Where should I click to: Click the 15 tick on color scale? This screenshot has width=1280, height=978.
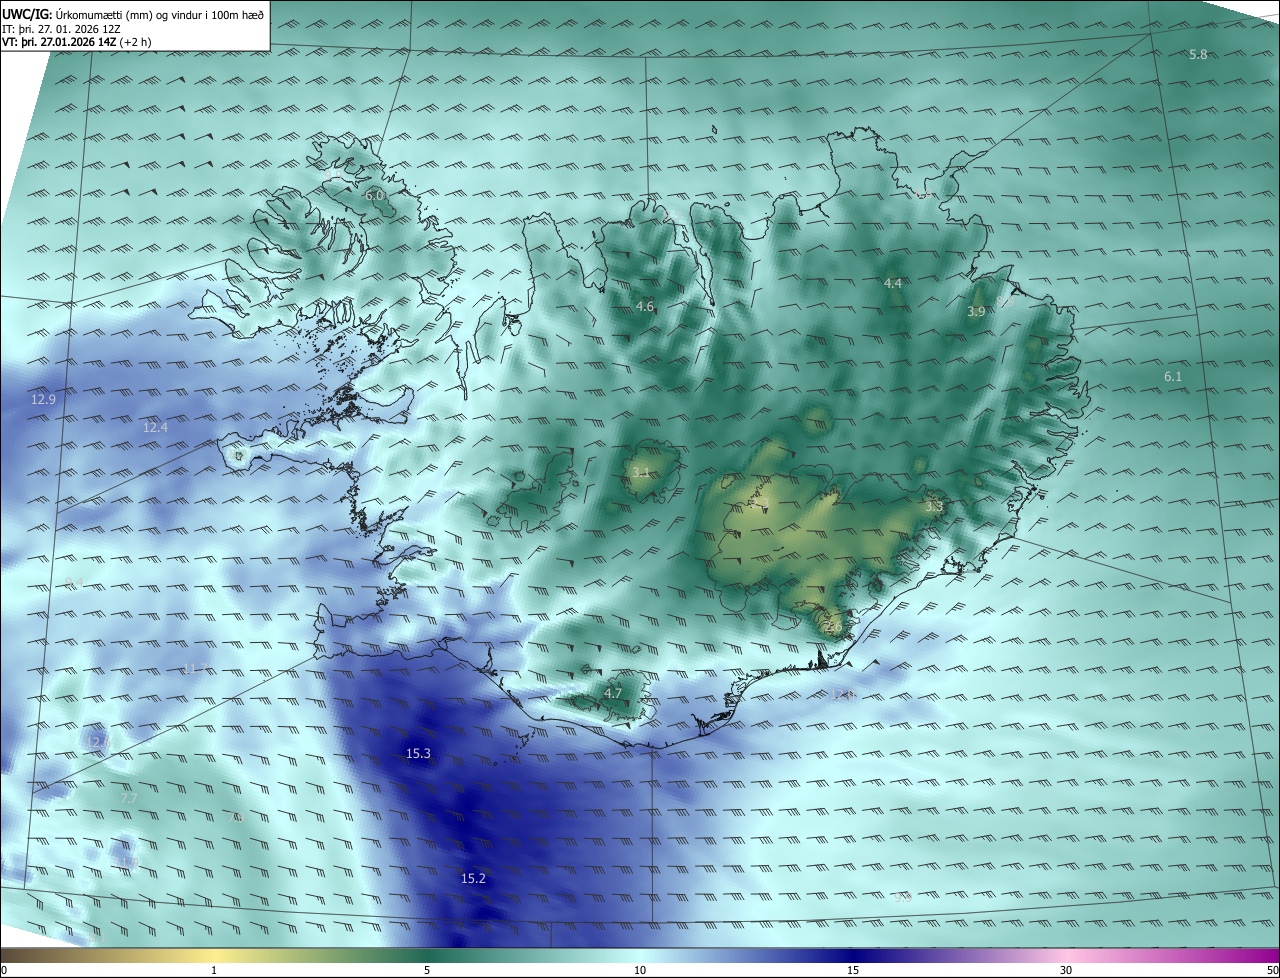[x=853, y=970]
